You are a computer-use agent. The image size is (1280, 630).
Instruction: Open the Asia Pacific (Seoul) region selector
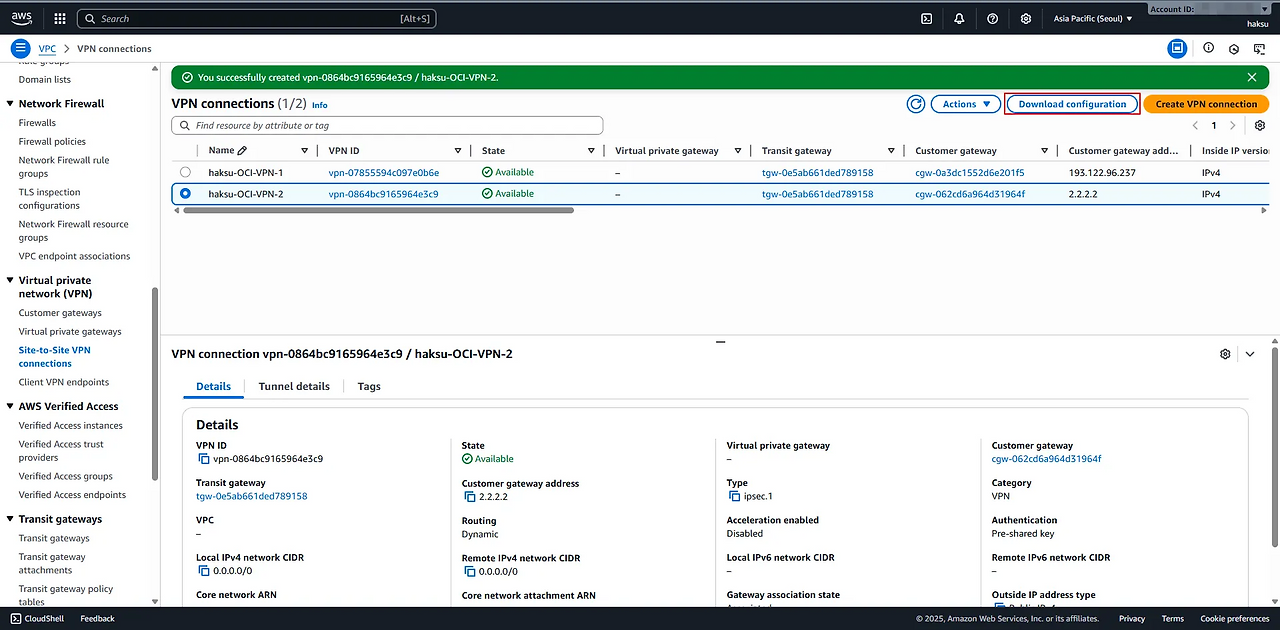click(x=1093, y=18)
